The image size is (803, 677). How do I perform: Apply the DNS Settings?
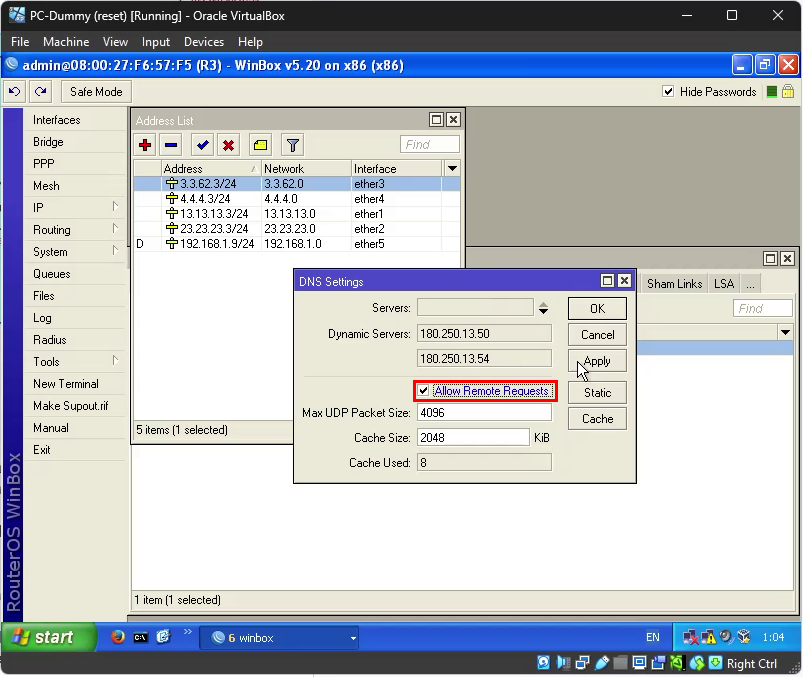tap(597, 361)
